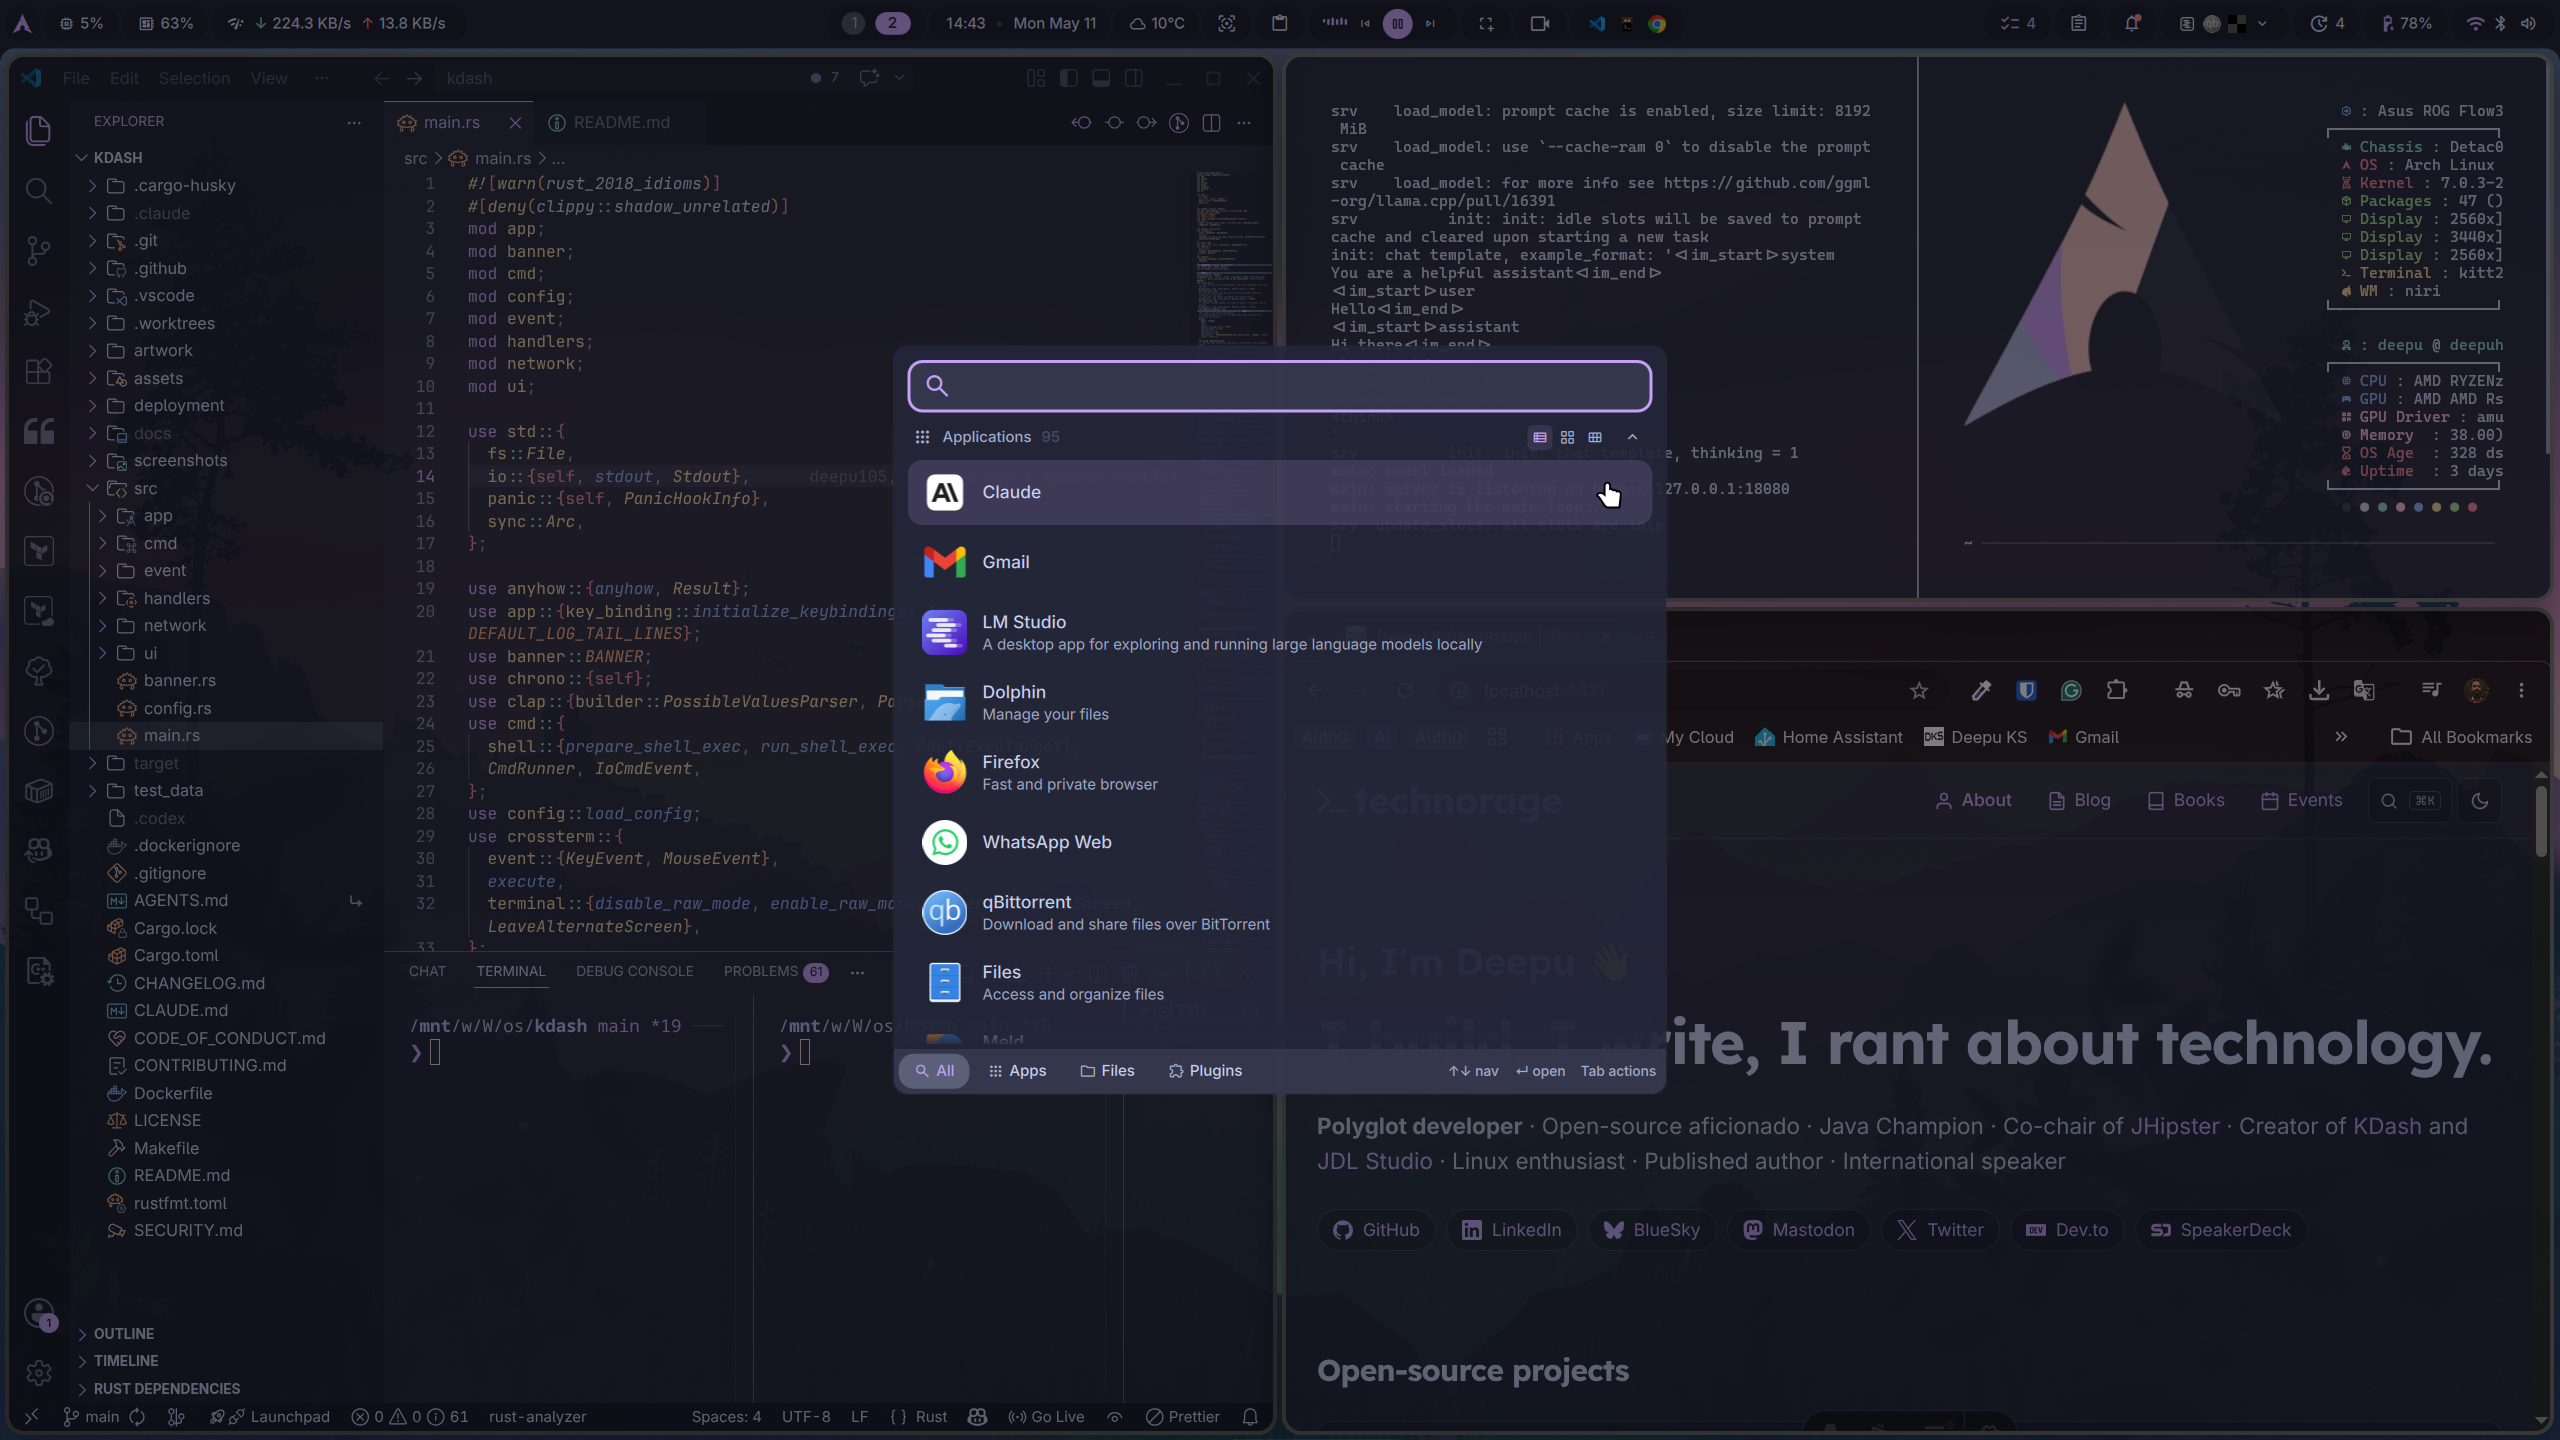Open the All Bookmarks folder
The width and height of the screenshot is (2560, 1440).
pos(2462,737)
